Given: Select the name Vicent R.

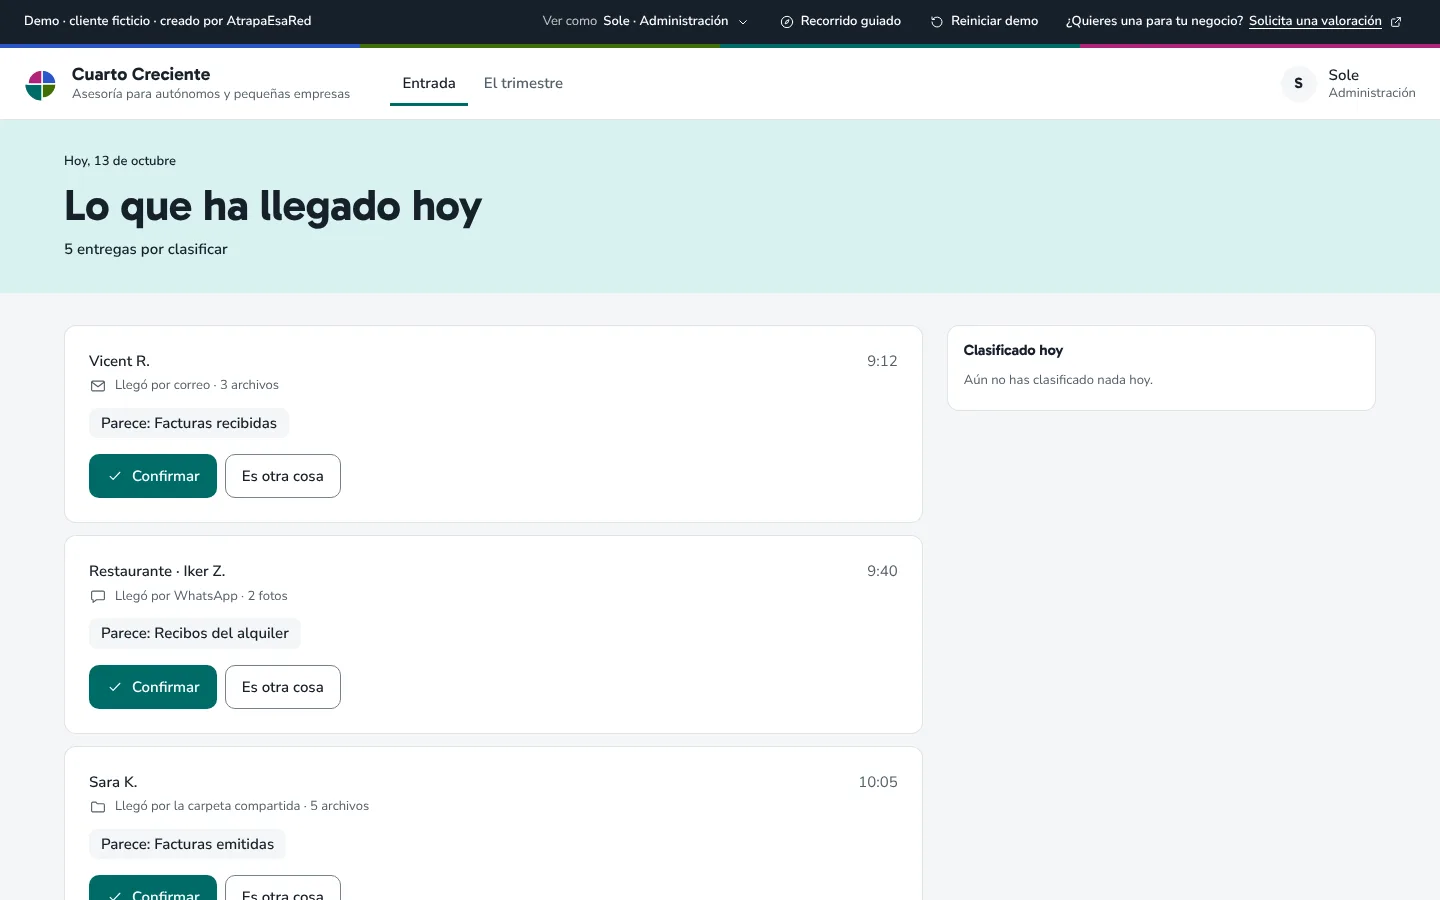Looking at the screenshot, I should [x=119, y=361].
